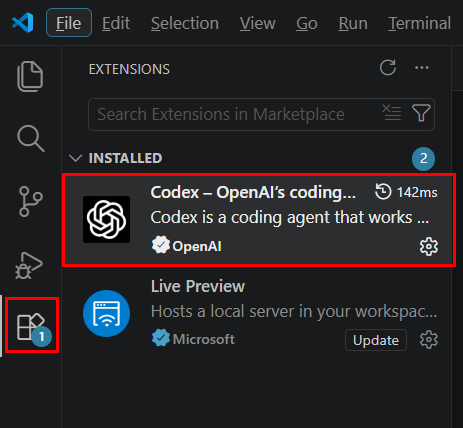Click the Live Preview extension icon

tap(106, 313)
